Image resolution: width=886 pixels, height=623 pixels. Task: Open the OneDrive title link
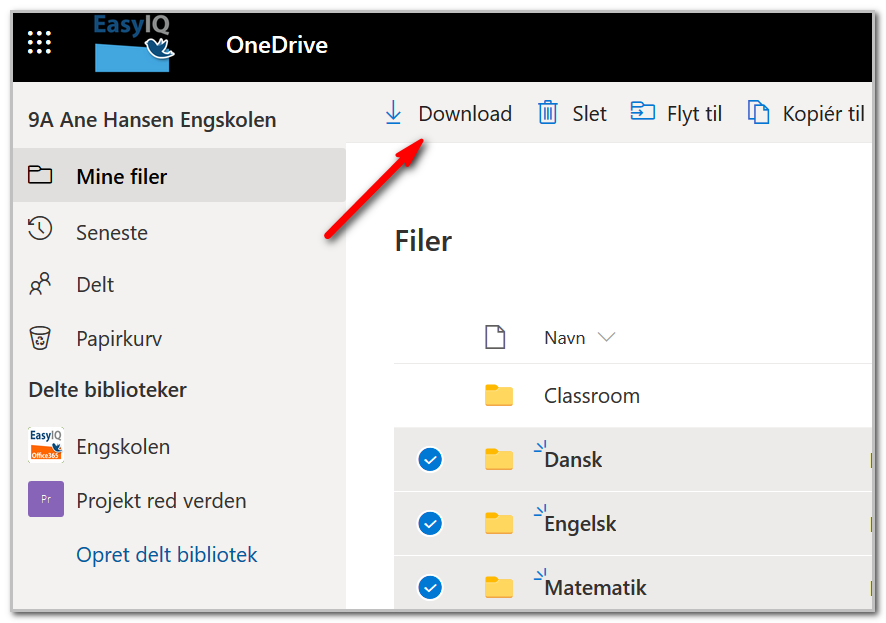tap(277, 45)
